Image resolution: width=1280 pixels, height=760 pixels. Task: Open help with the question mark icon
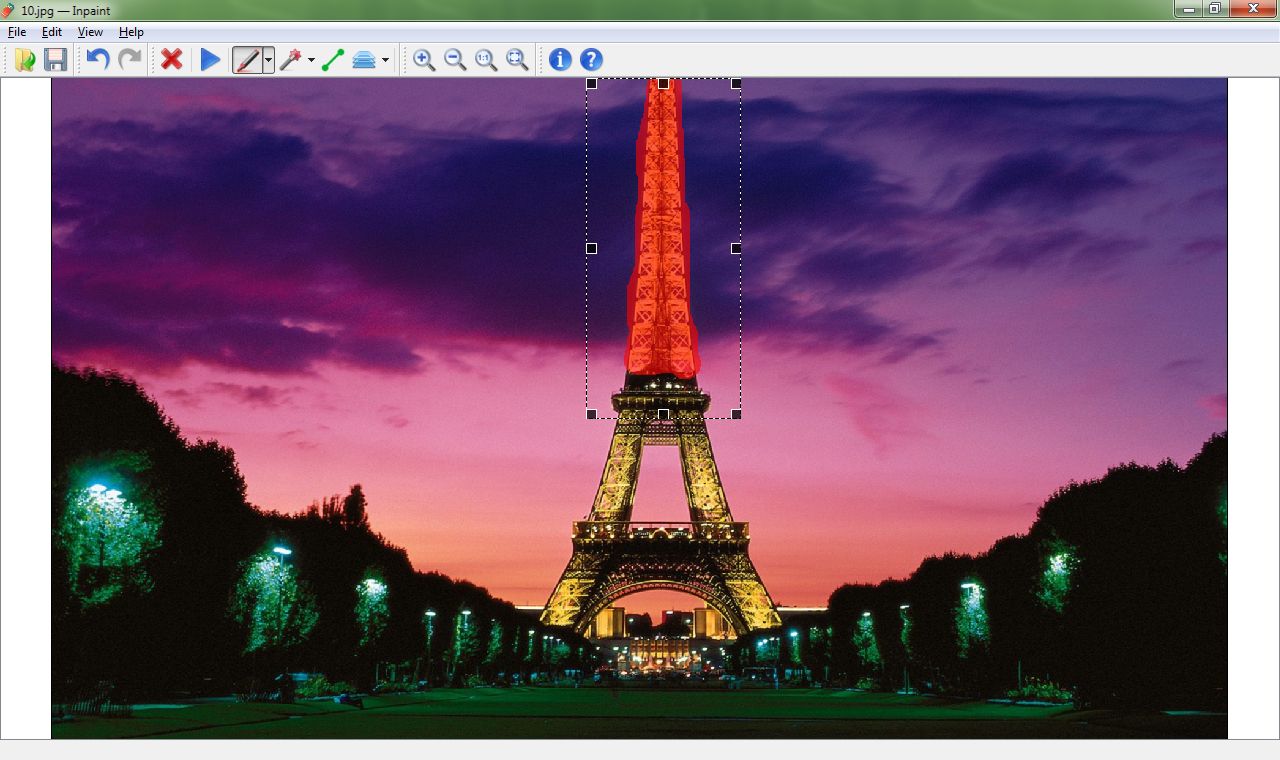click(x=591, y=60)
